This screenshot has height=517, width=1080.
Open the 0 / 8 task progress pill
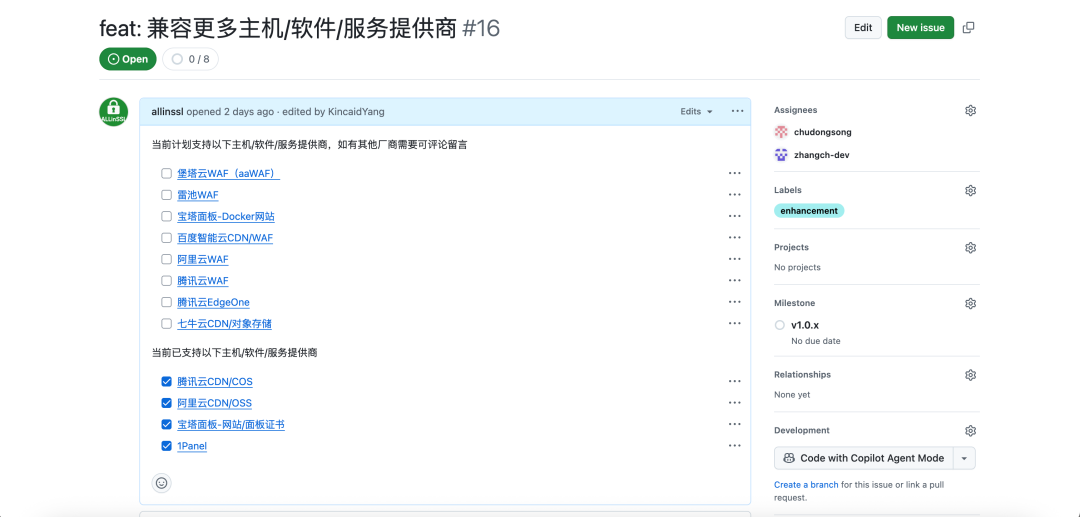(x=191, y=59)
